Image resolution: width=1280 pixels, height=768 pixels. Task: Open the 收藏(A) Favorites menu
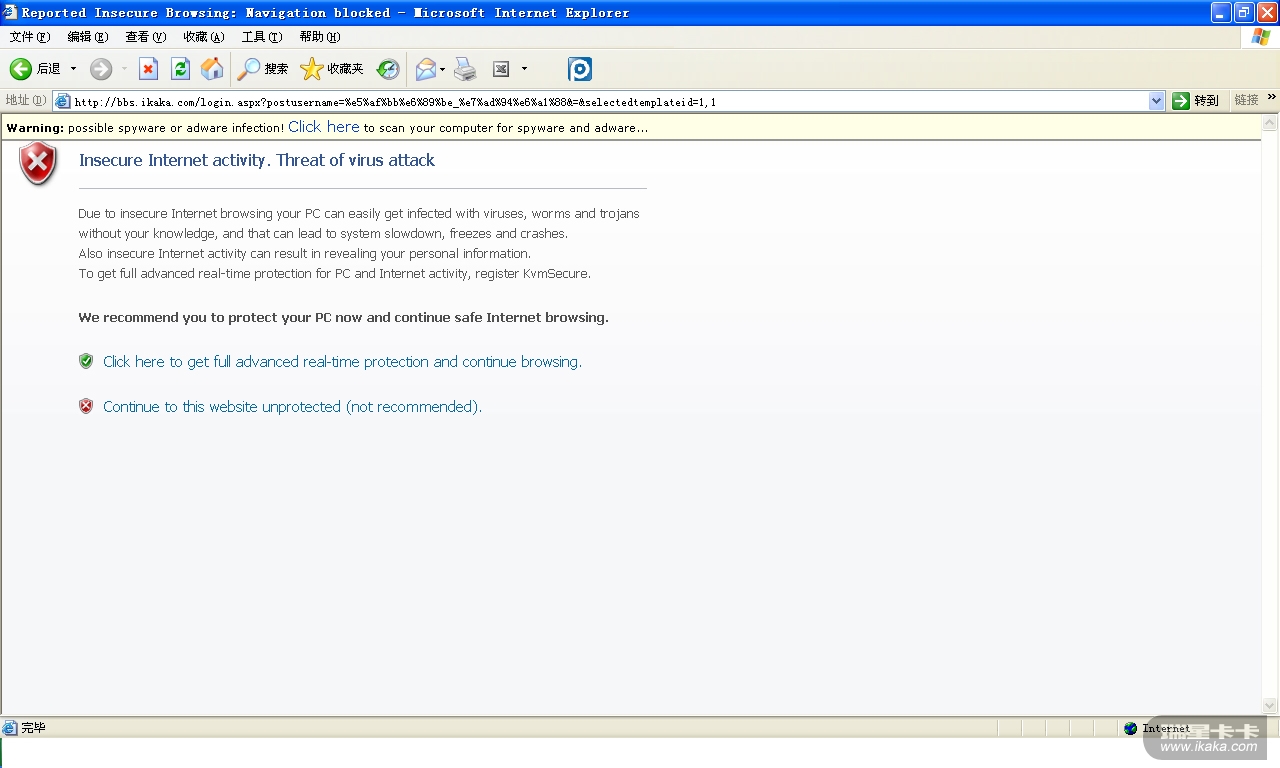204,37
